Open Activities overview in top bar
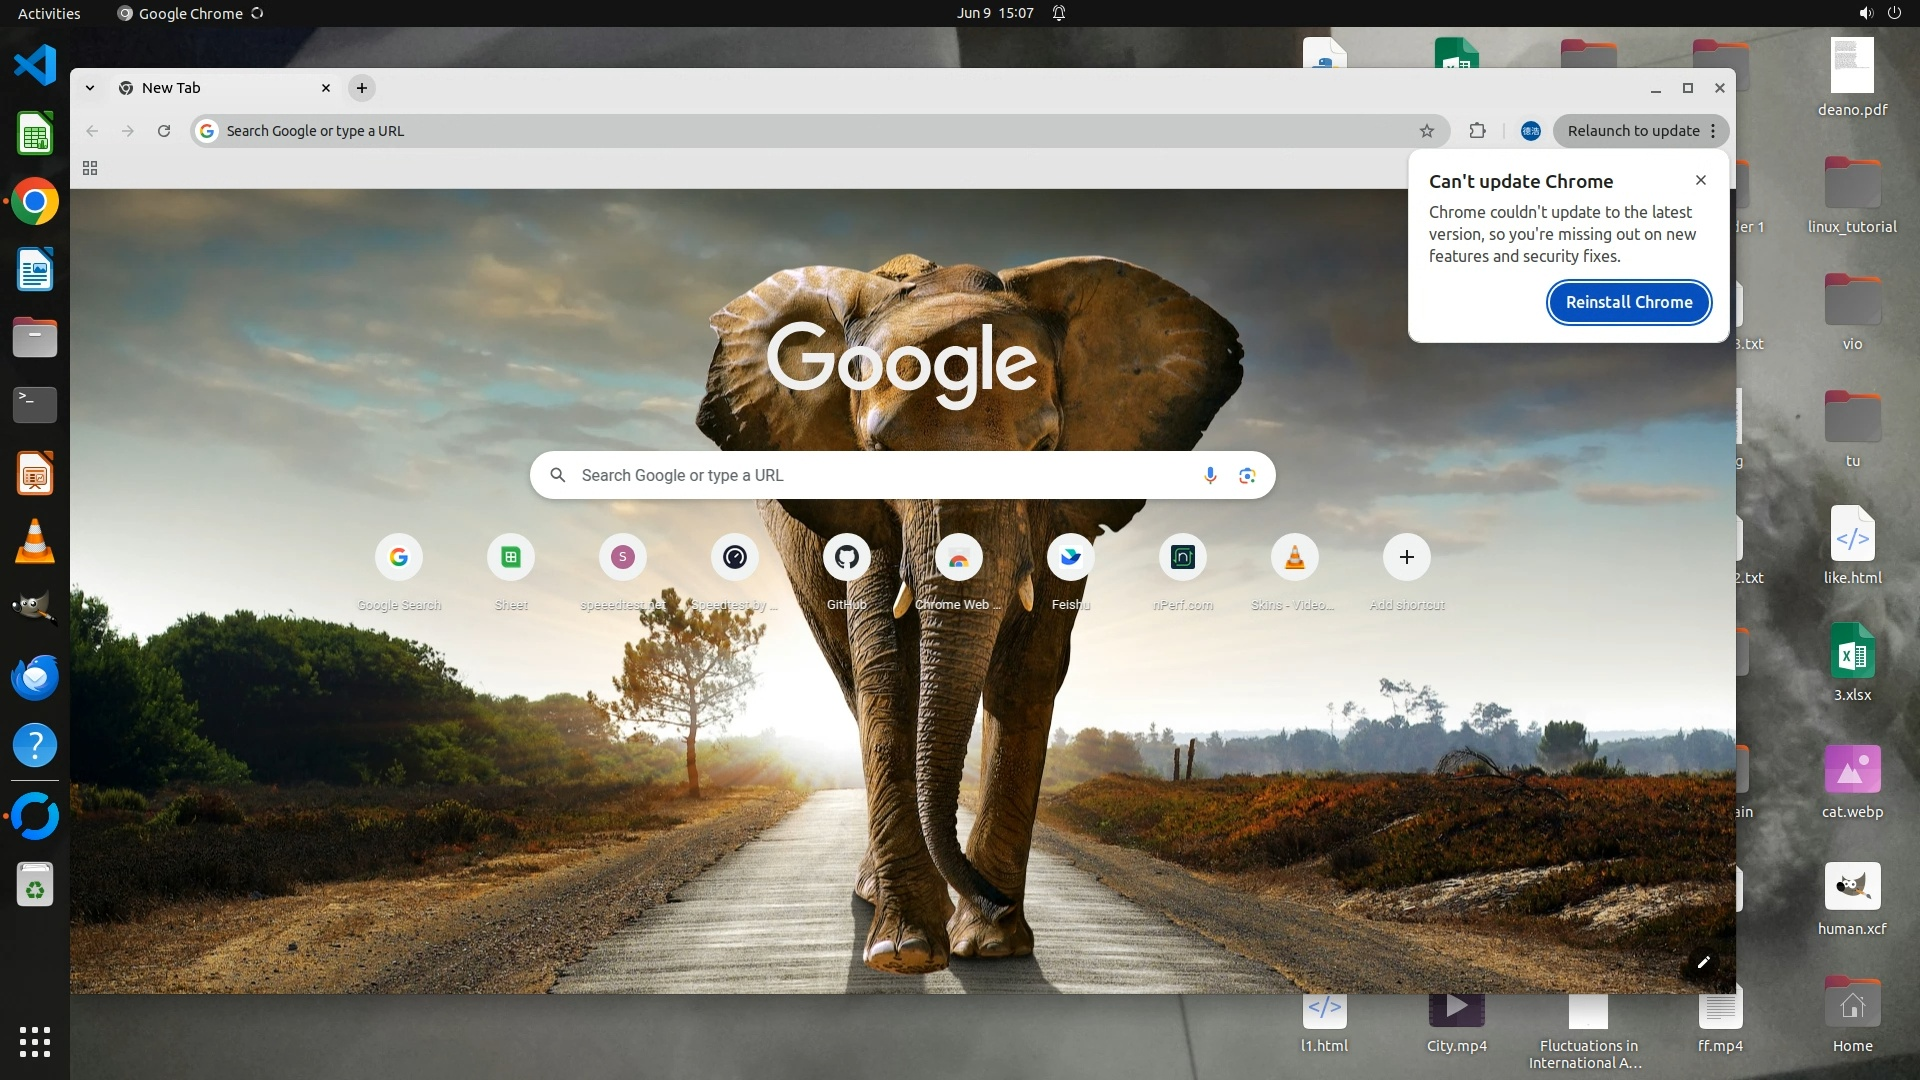The image size is (1920, 1080). point(49,13)
